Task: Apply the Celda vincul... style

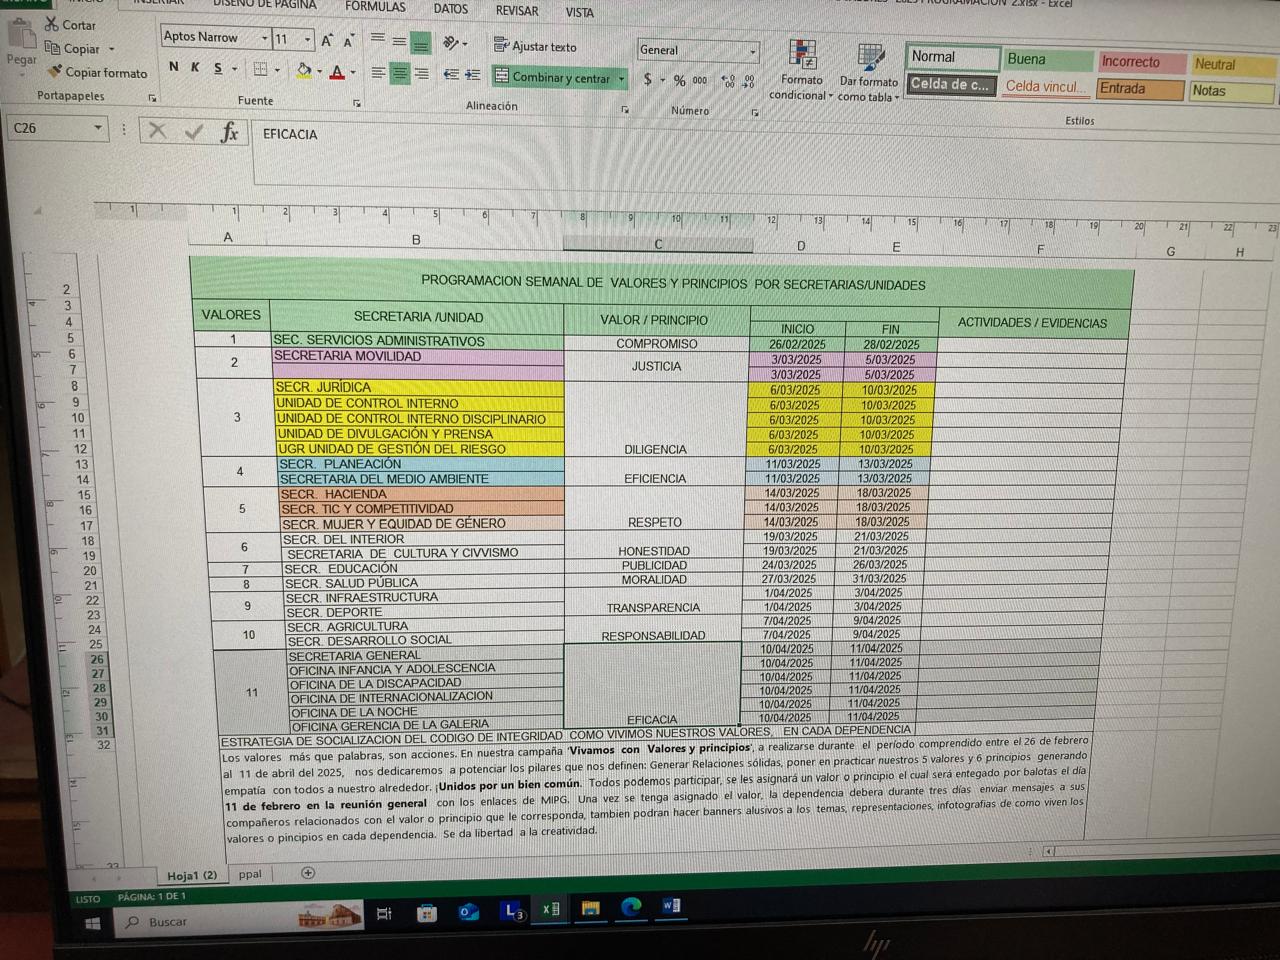Action: [1046, 87]
